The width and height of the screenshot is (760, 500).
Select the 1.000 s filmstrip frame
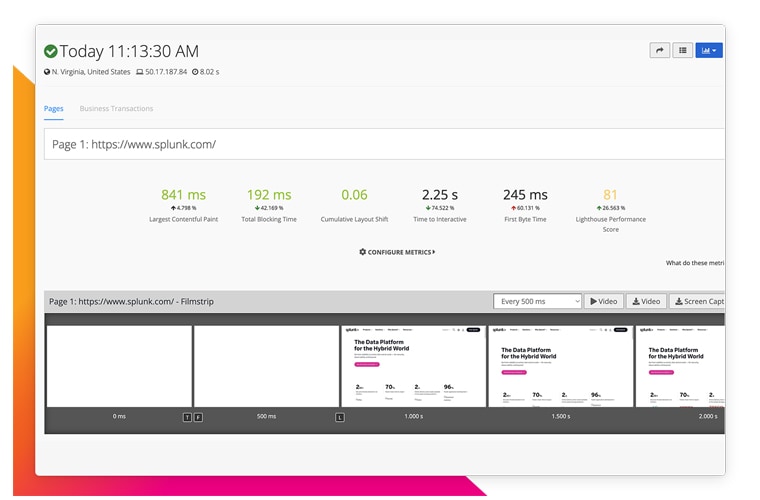(x=413, y=366)
